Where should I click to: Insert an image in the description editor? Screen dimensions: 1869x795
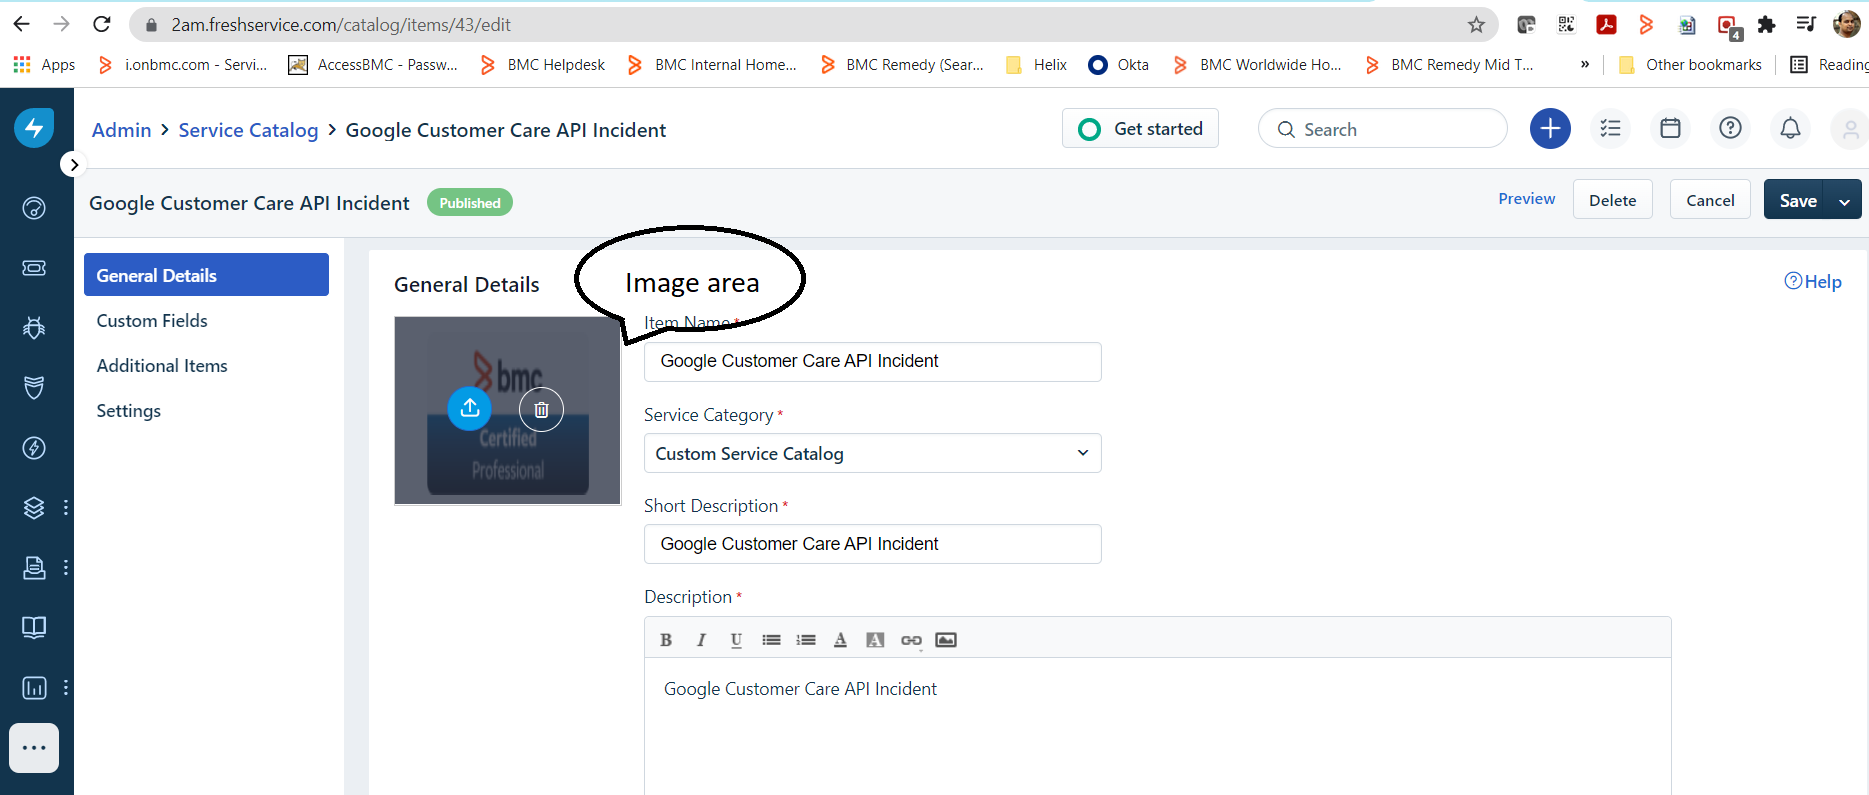click(x=946, y=640)
